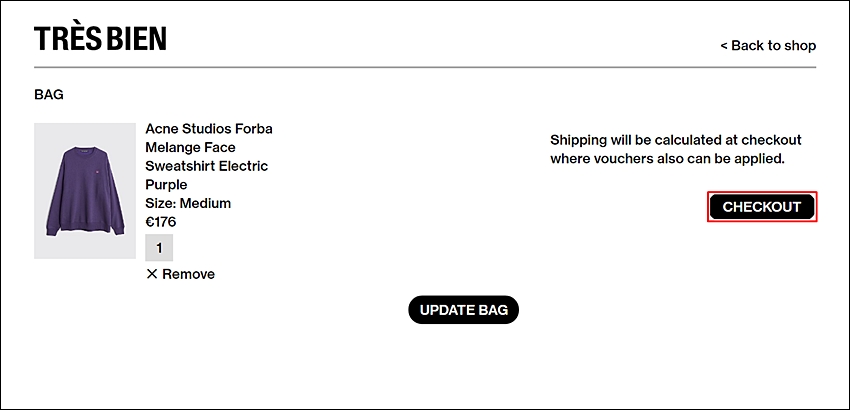Click the X icon beside Remove
The width and height of the screenshot is (850, 410).
click(x=152, y=274)
